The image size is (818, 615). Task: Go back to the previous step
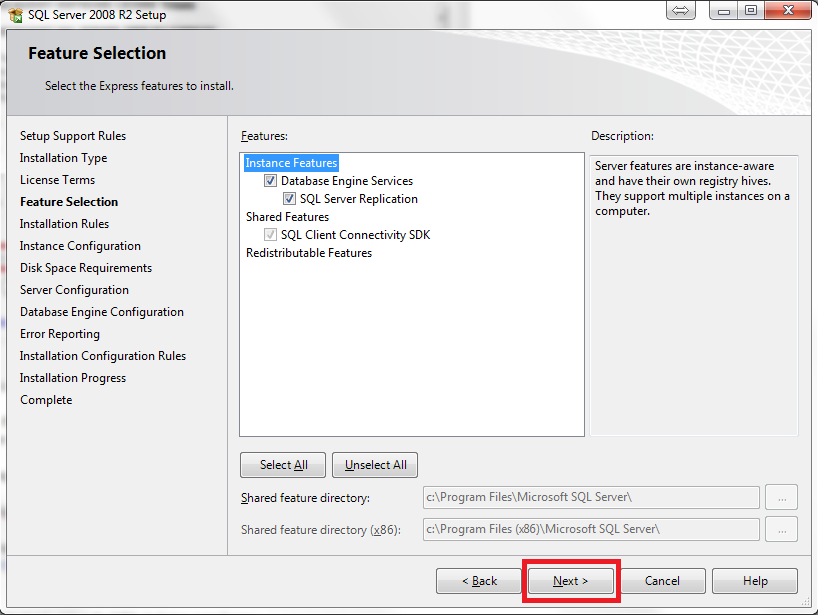coord(479,581)
